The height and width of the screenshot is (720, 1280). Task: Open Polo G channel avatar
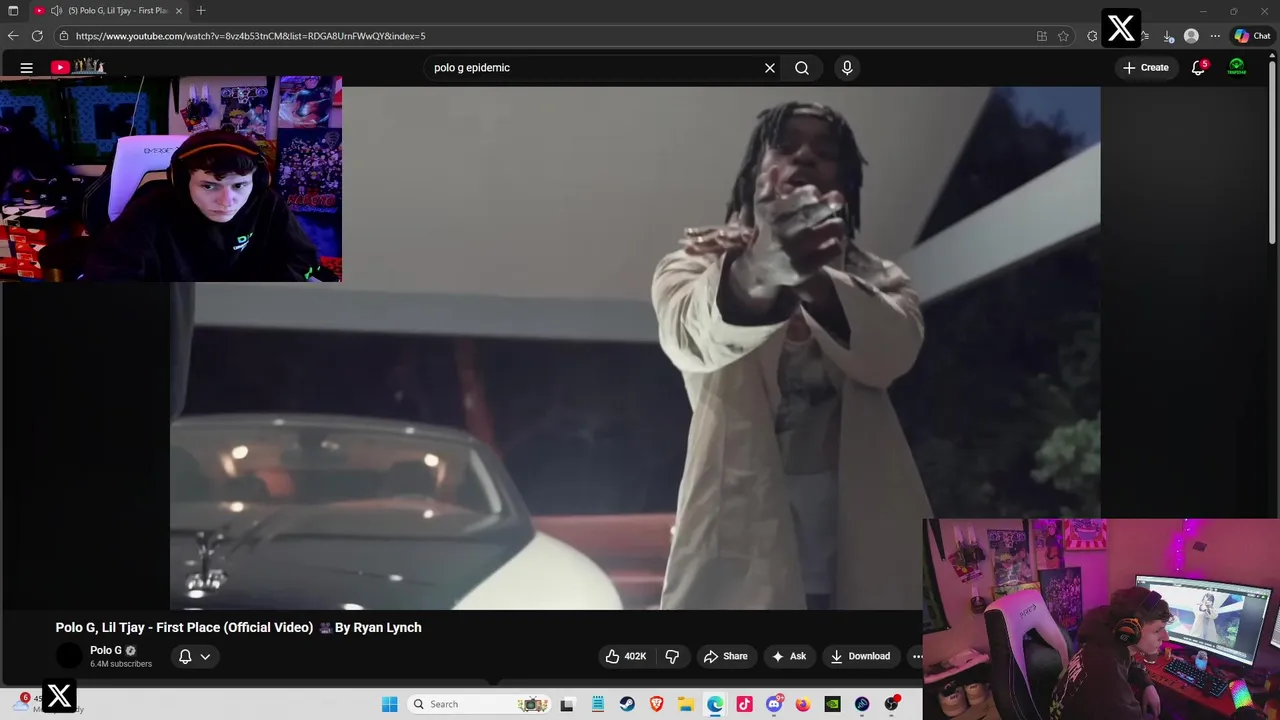click(69, 656)
